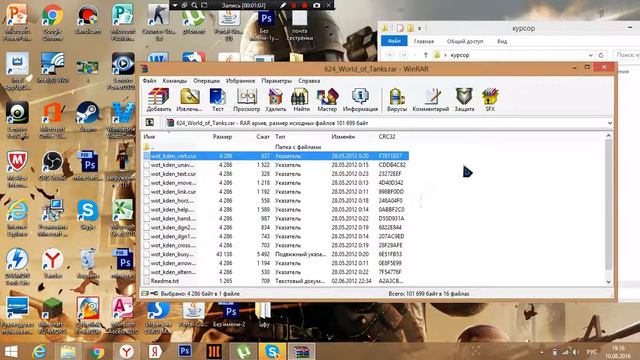Open the Вид tab in Explorer window
The height and width of the screenshot is (360, 640).
pyautogui.click(x=502, y=41)
